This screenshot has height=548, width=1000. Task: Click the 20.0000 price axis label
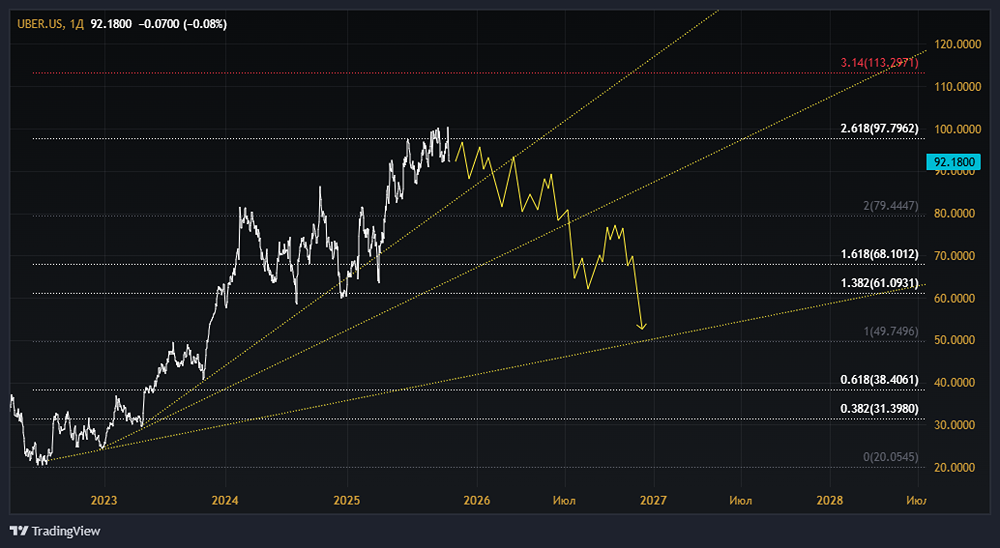coord(955,468)
